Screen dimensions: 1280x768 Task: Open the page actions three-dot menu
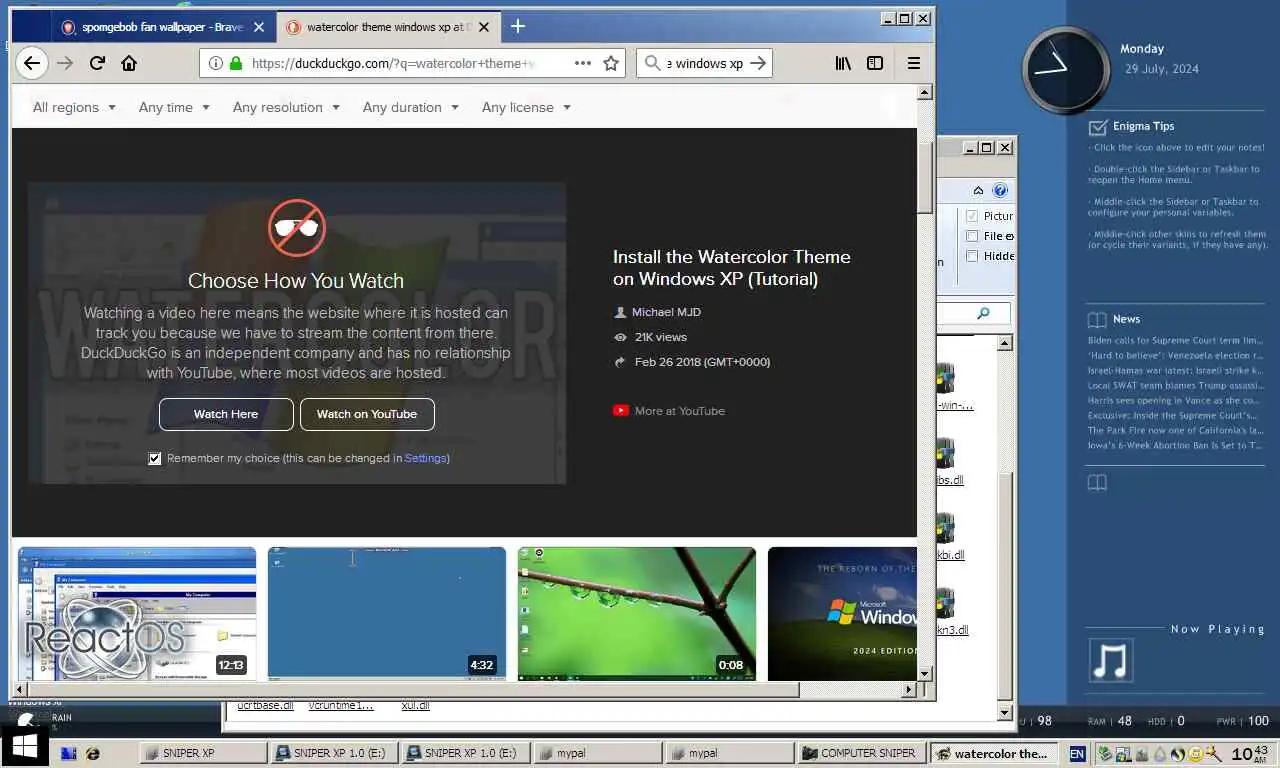click(x=582, y=63)
